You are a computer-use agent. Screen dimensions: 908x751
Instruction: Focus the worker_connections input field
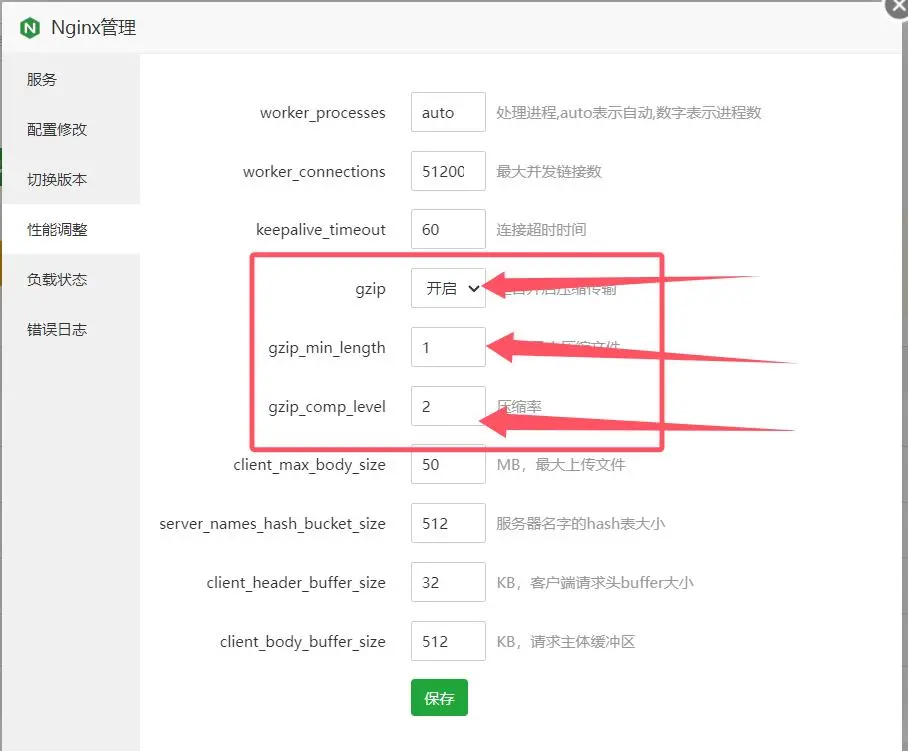click(x=448, y=171)
